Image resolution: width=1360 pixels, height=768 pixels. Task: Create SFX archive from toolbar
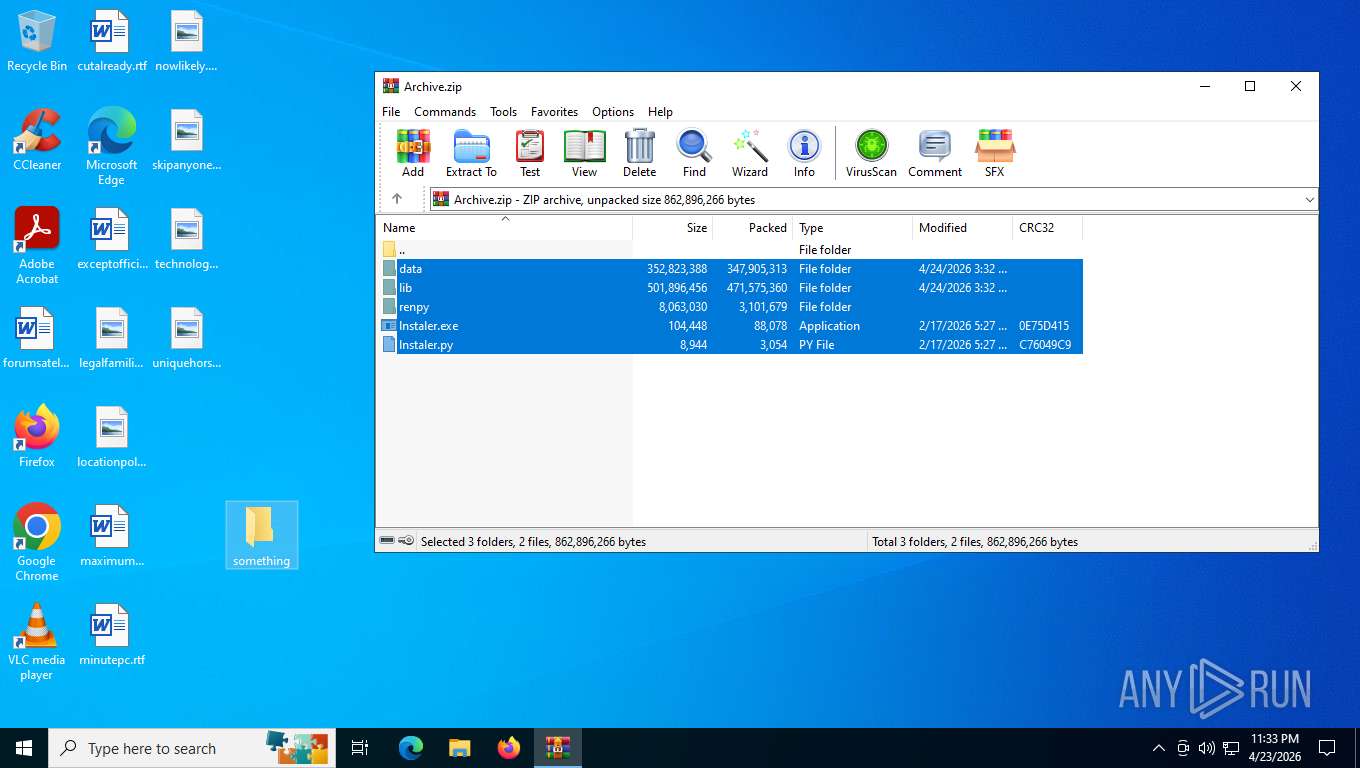click(994, 153)
